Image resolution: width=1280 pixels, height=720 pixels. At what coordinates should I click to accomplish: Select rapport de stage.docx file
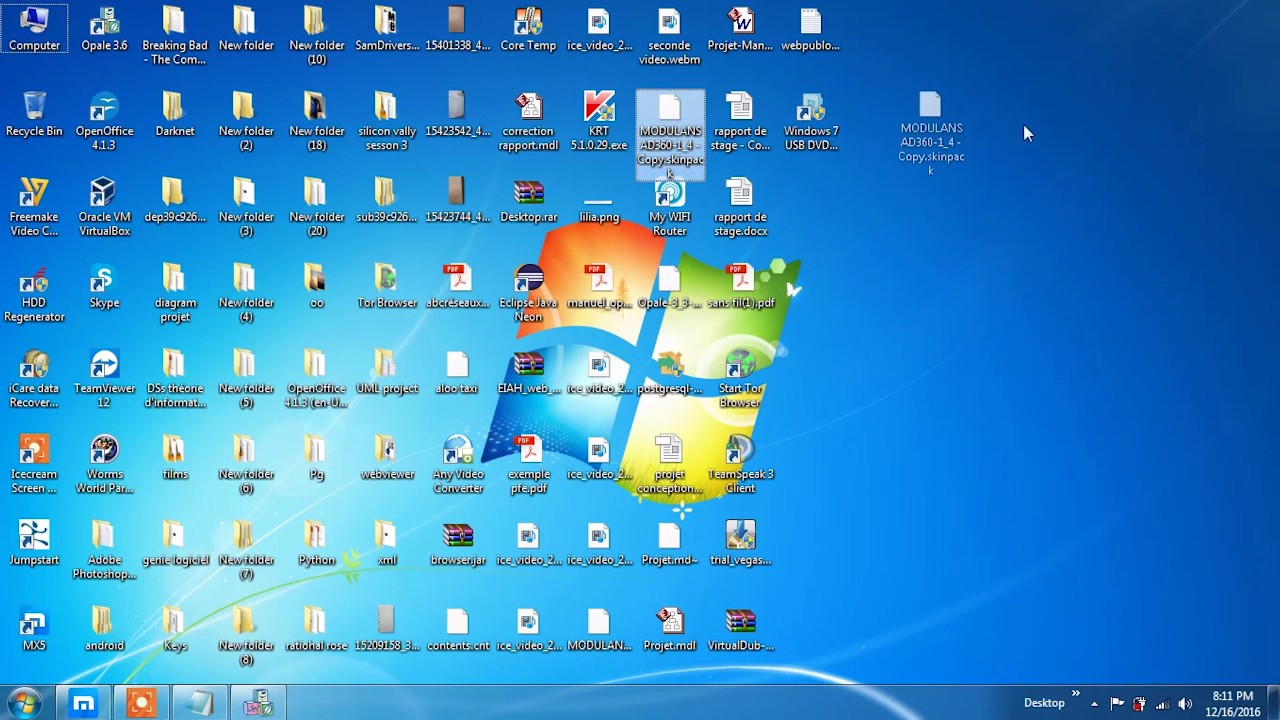[x=740, y=208]
